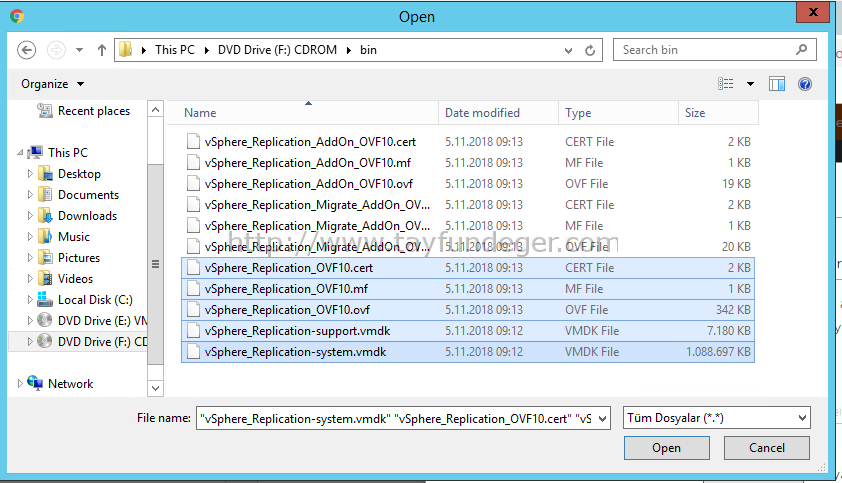The width and height of the screenshot is (842, 483).
Task: Select vSphere_Replication_OVF10.mf file
Action: (468, 289)
